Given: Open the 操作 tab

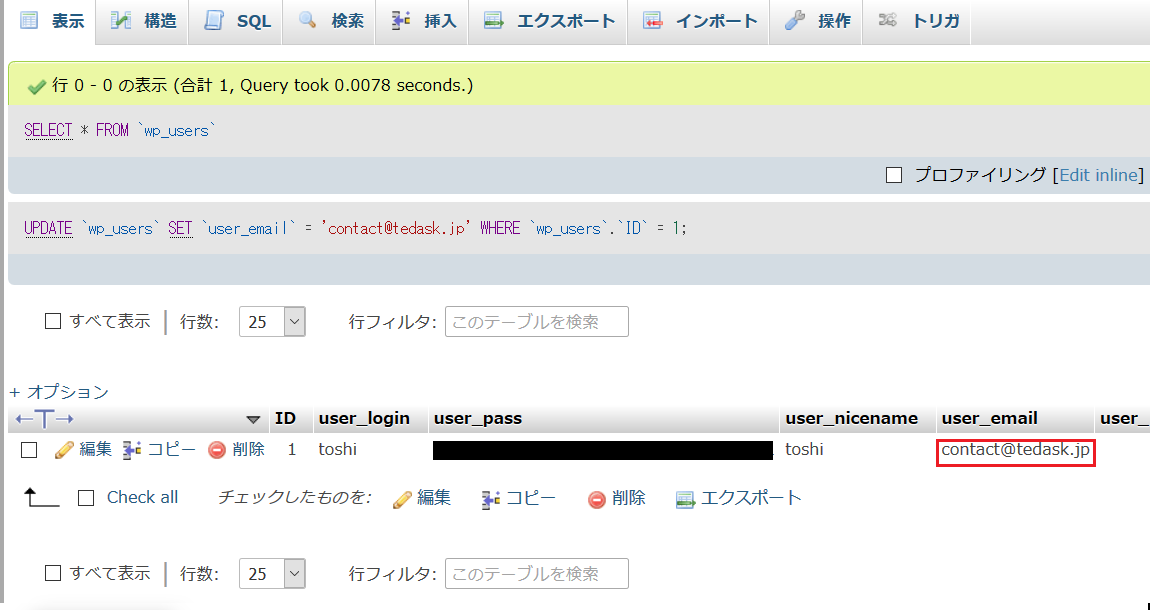Looking at the screenshot, I should point(816,21).
